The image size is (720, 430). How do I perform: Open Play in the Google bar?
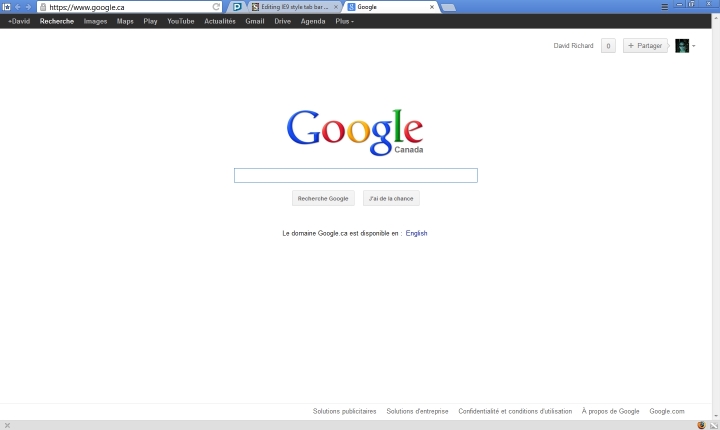pyautogui.click(x=150, y=21)
